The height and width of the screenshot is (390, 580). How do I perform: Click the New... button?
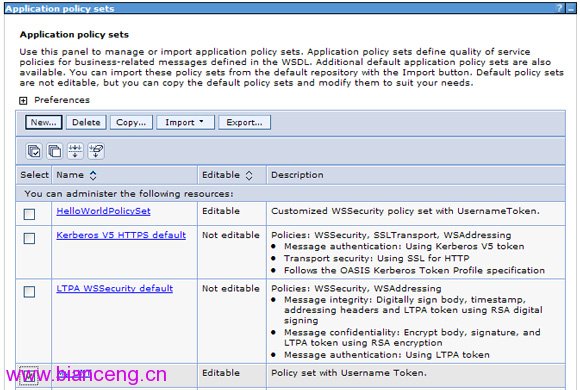click(44, 122)
